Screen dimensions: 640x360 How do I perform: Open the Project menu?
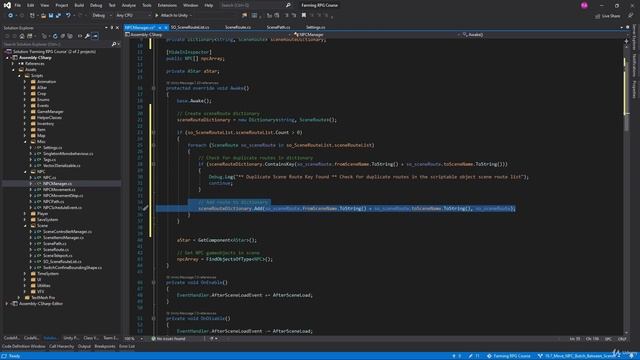(62, 5)
